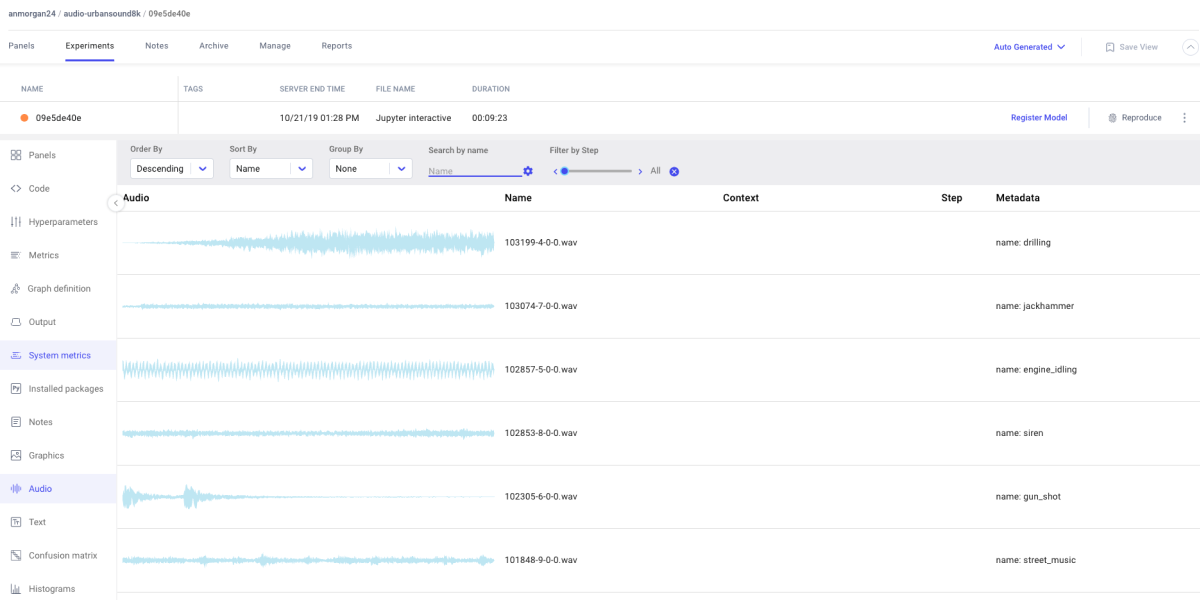The height and width of the screenshot is (600, 1200).
Task: Open the experiment kebab menu
Action: pyautogui.click(x=1185, y=118)
